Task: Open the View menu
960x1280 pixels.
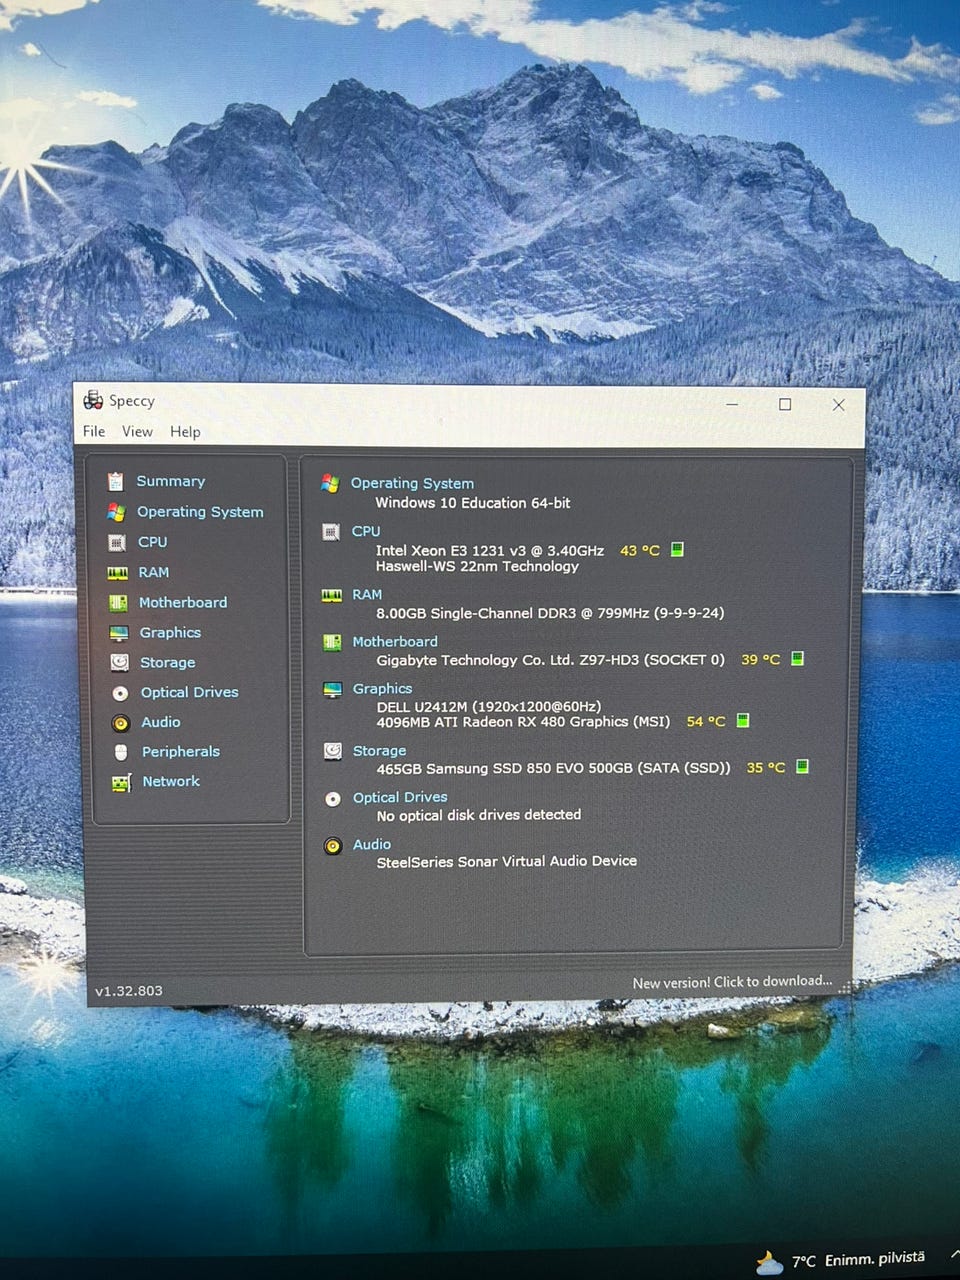Action: point(137,431)
